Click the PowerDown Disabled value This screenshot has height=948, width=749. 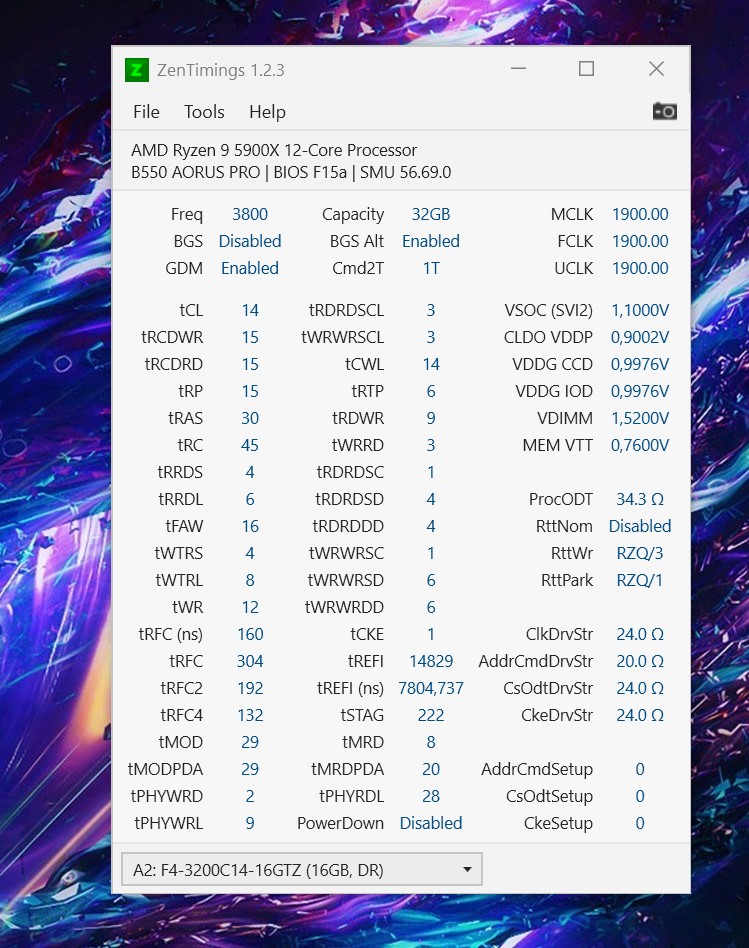tap(431, 823)
